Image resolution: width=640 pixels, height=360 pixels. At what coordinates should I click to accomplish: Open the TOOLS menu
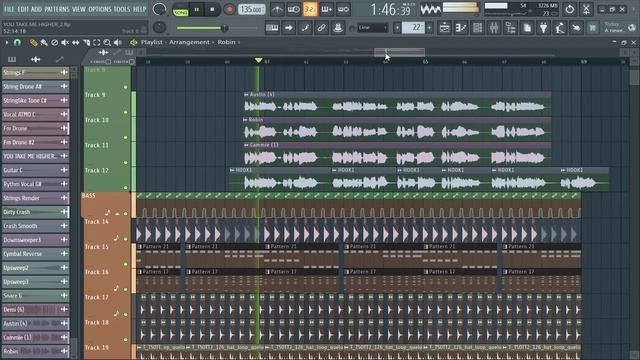(122, 9)
